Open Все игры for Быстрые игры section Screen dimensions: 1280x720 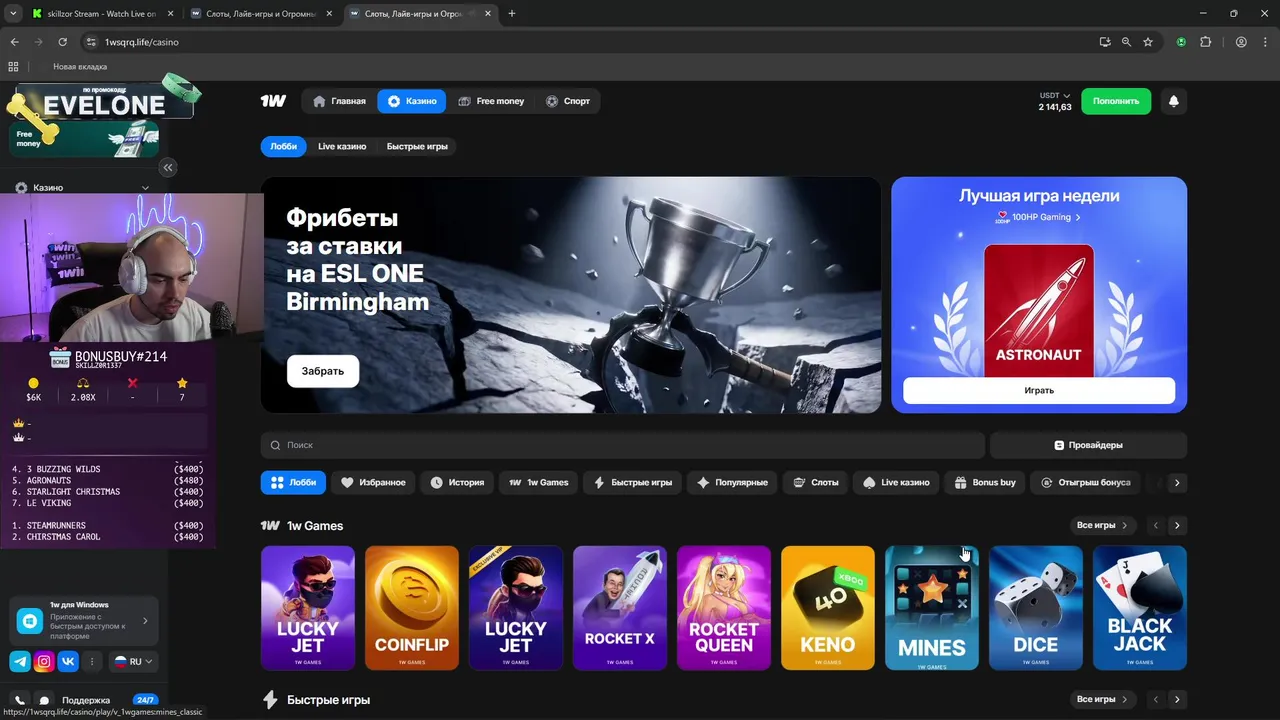click(1101, 700)
